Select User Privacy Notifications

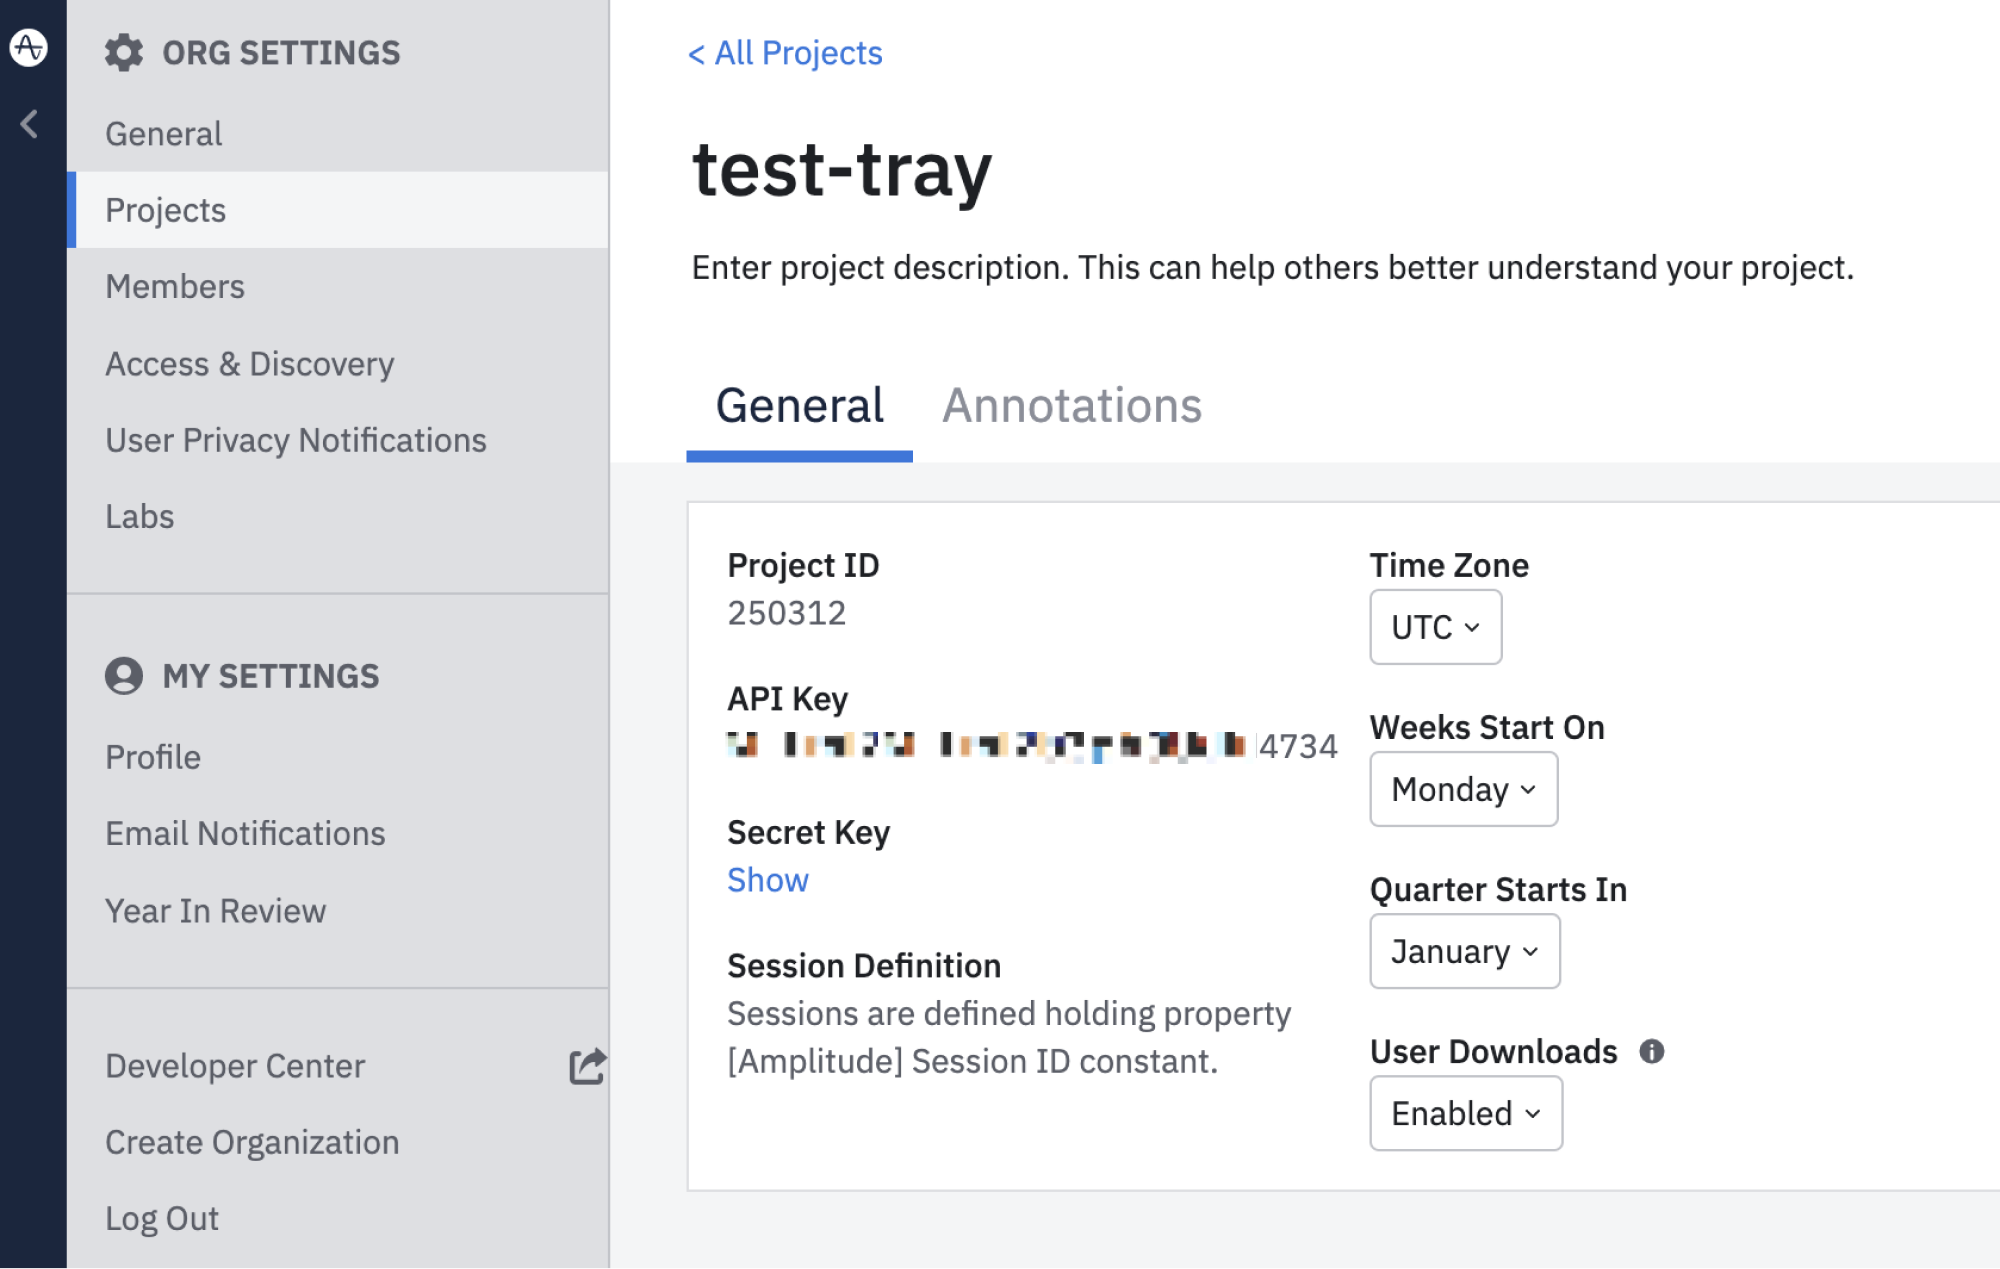[296, 440]
